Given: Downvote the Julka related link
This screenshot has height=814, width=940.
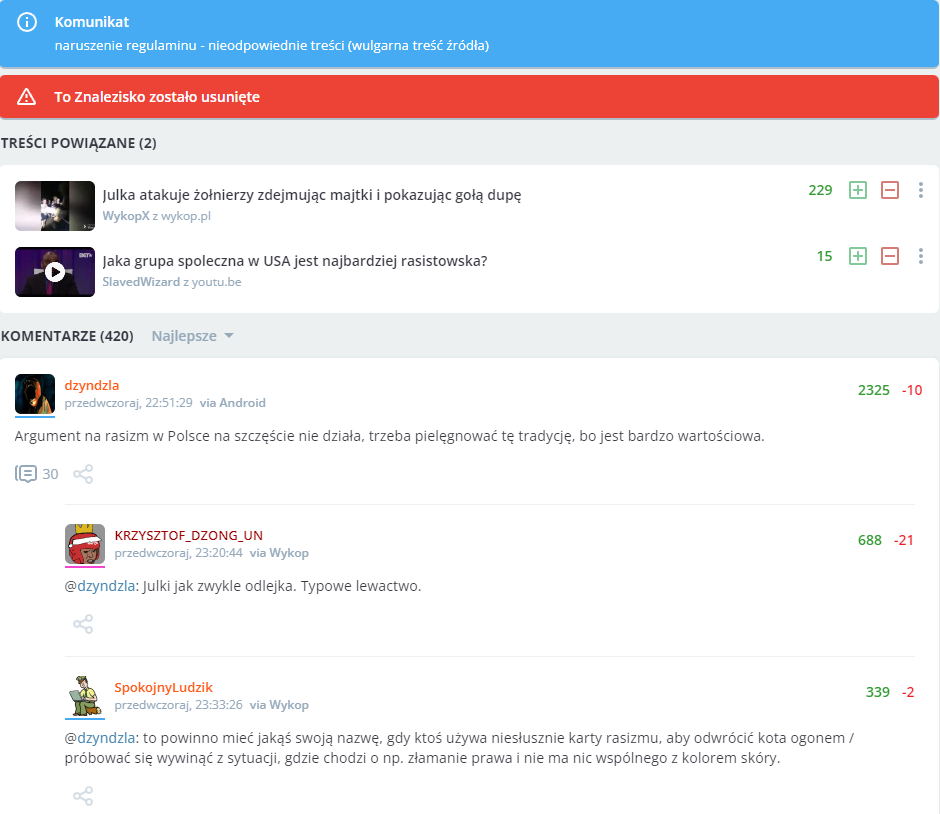Looking at the screenshot, I should [x=890, y=190].
